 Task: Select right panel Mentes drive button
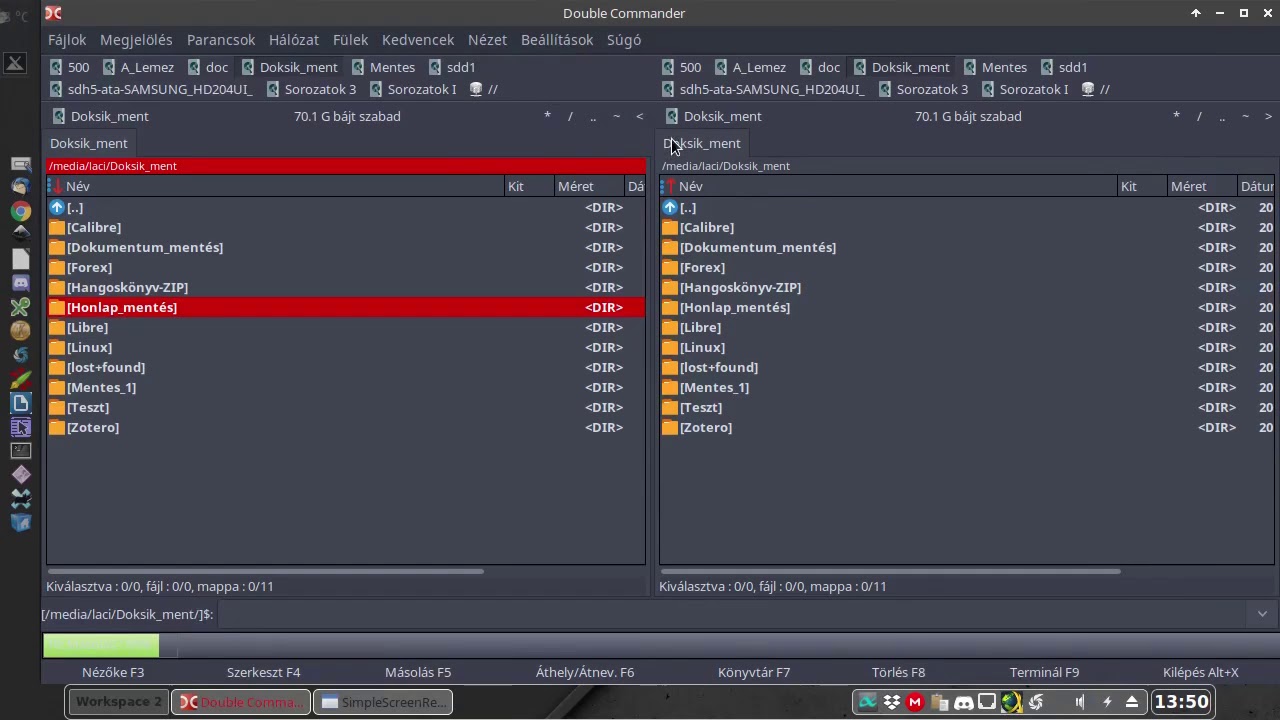point(995,67)
